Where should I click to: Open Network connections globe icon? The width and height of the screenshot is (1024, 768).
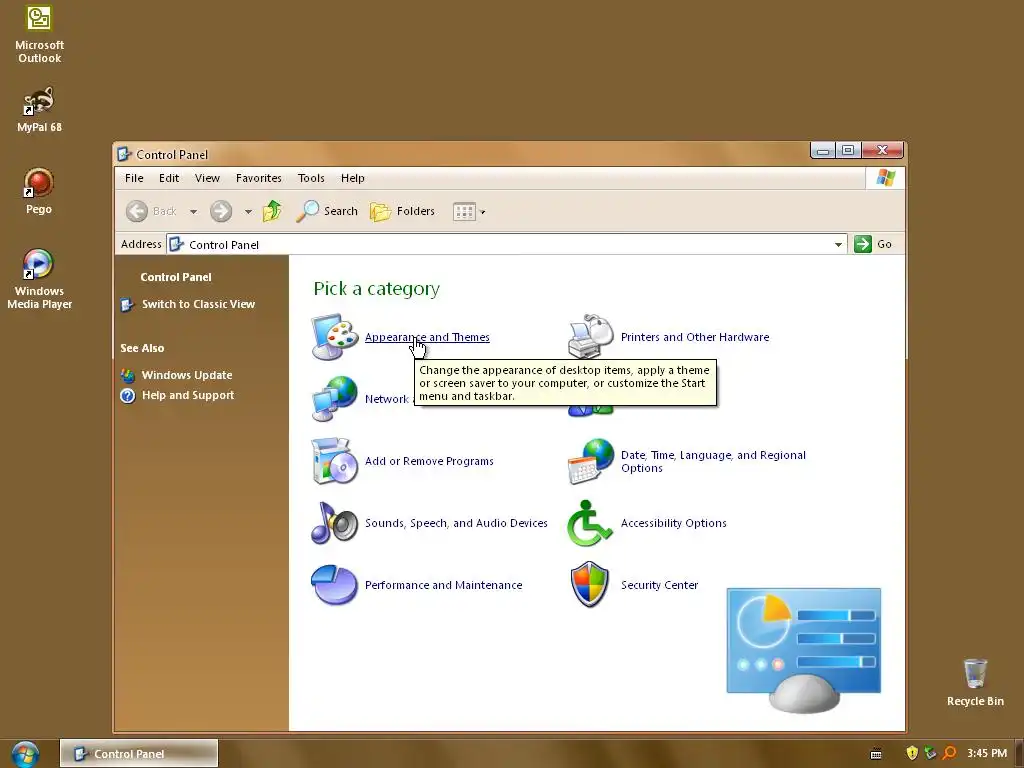(334, 398)
